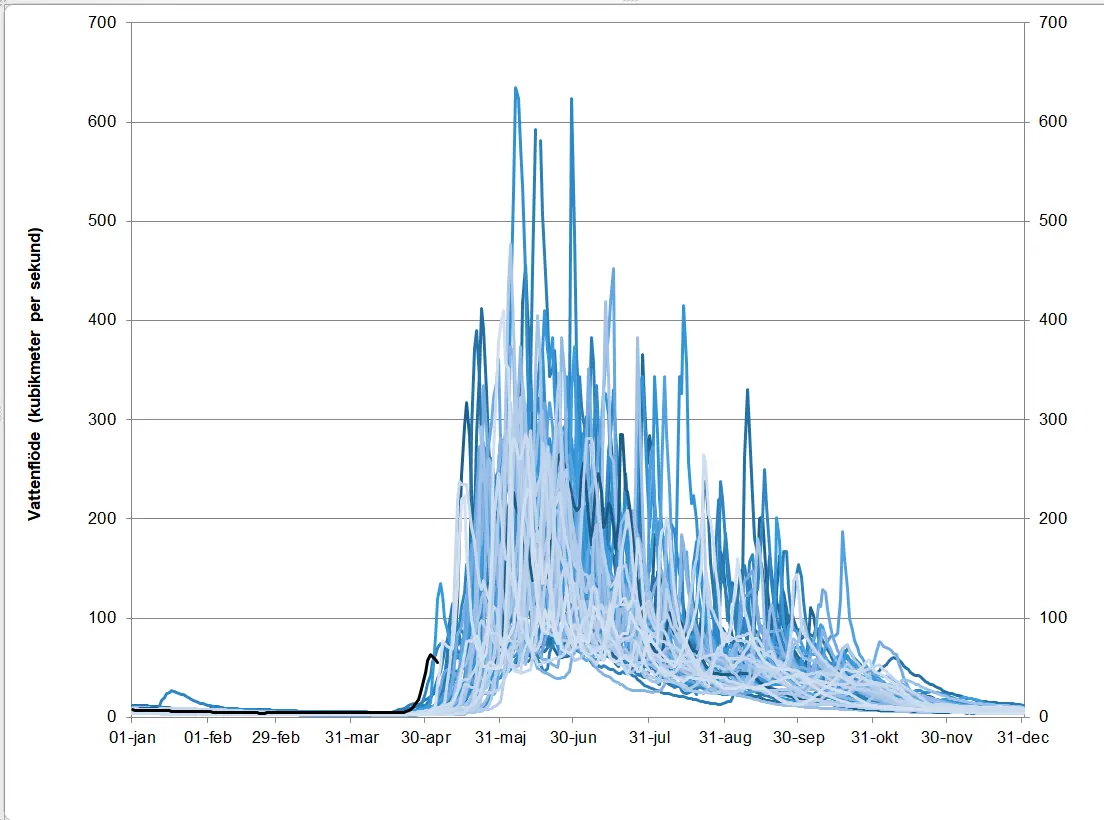Select the "31-dec" date axis label
This screenshot has height=820, width=1104.
point(1022,738)
